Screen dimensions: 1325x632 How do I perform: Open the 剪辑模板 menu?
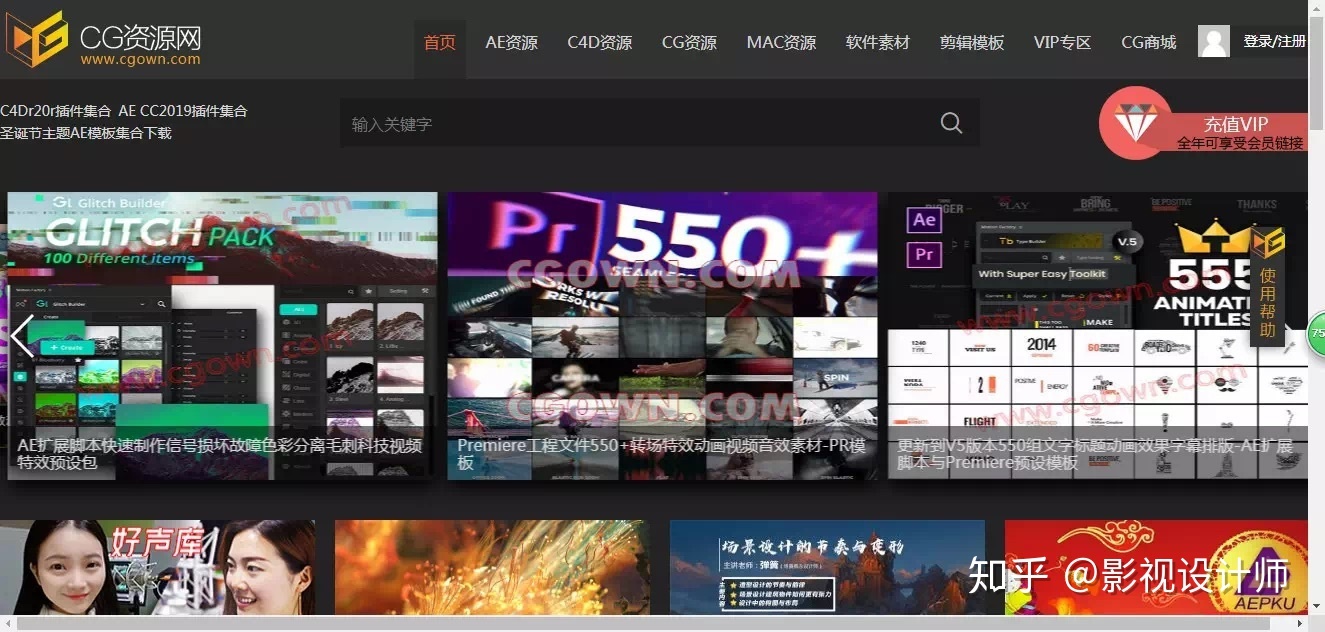[972, 42]
